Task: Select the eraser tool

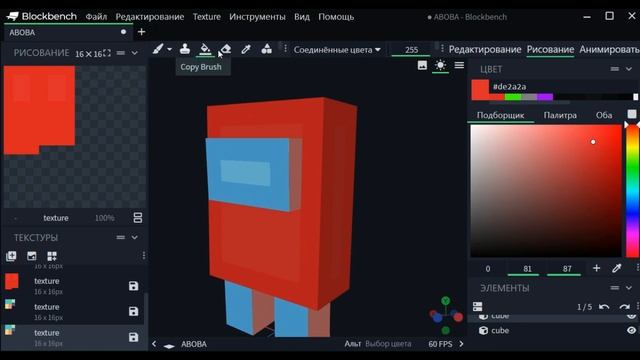Action: coord(225,49)
